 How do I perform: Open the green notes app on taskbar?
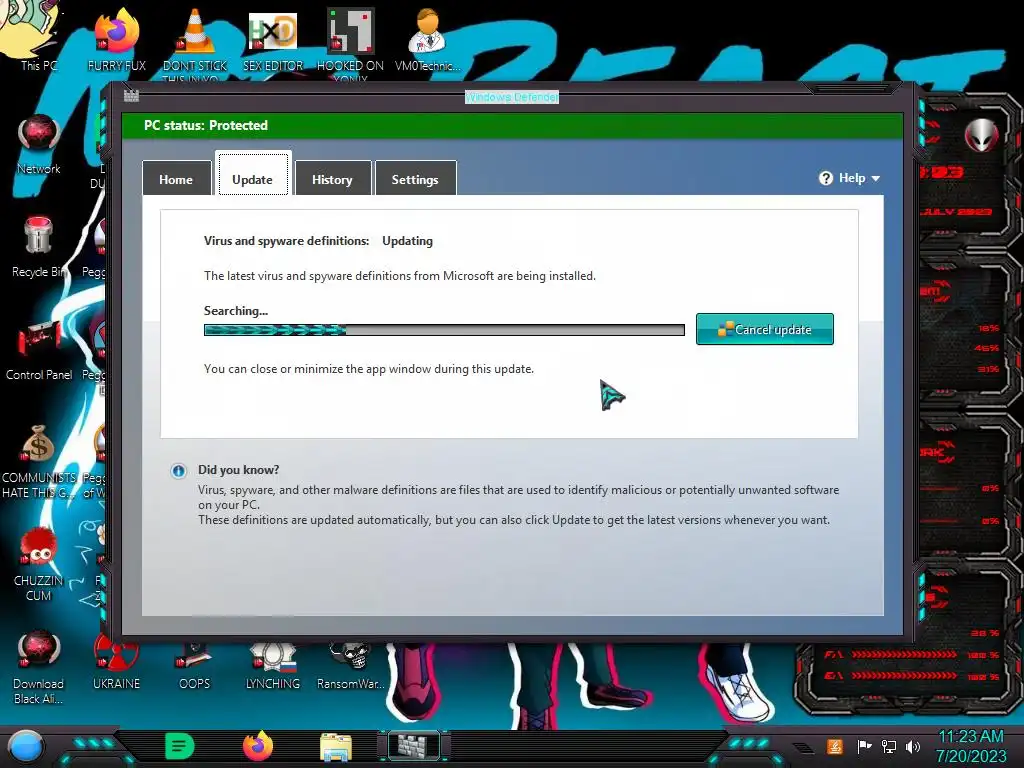(180, 746)
